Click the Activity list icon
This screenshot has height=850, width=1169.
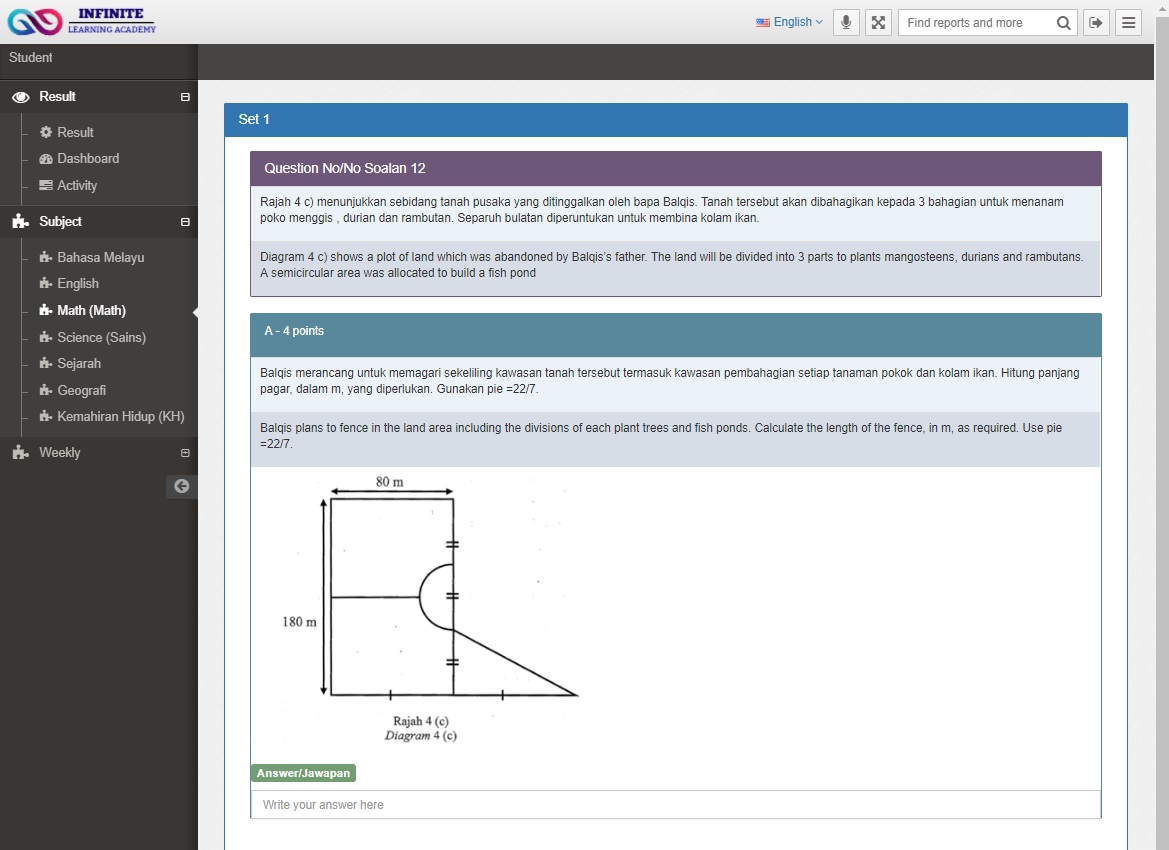(45, 185)
